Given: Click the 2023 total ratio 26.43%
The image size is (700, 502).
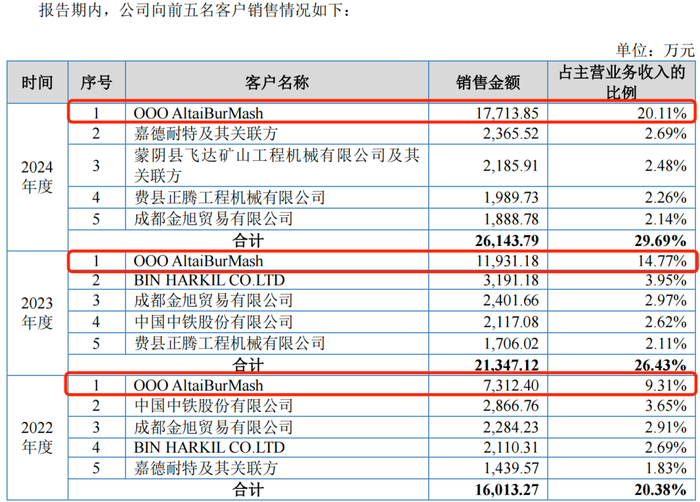Looking at the screenshot, I should [x=661, y=365].
